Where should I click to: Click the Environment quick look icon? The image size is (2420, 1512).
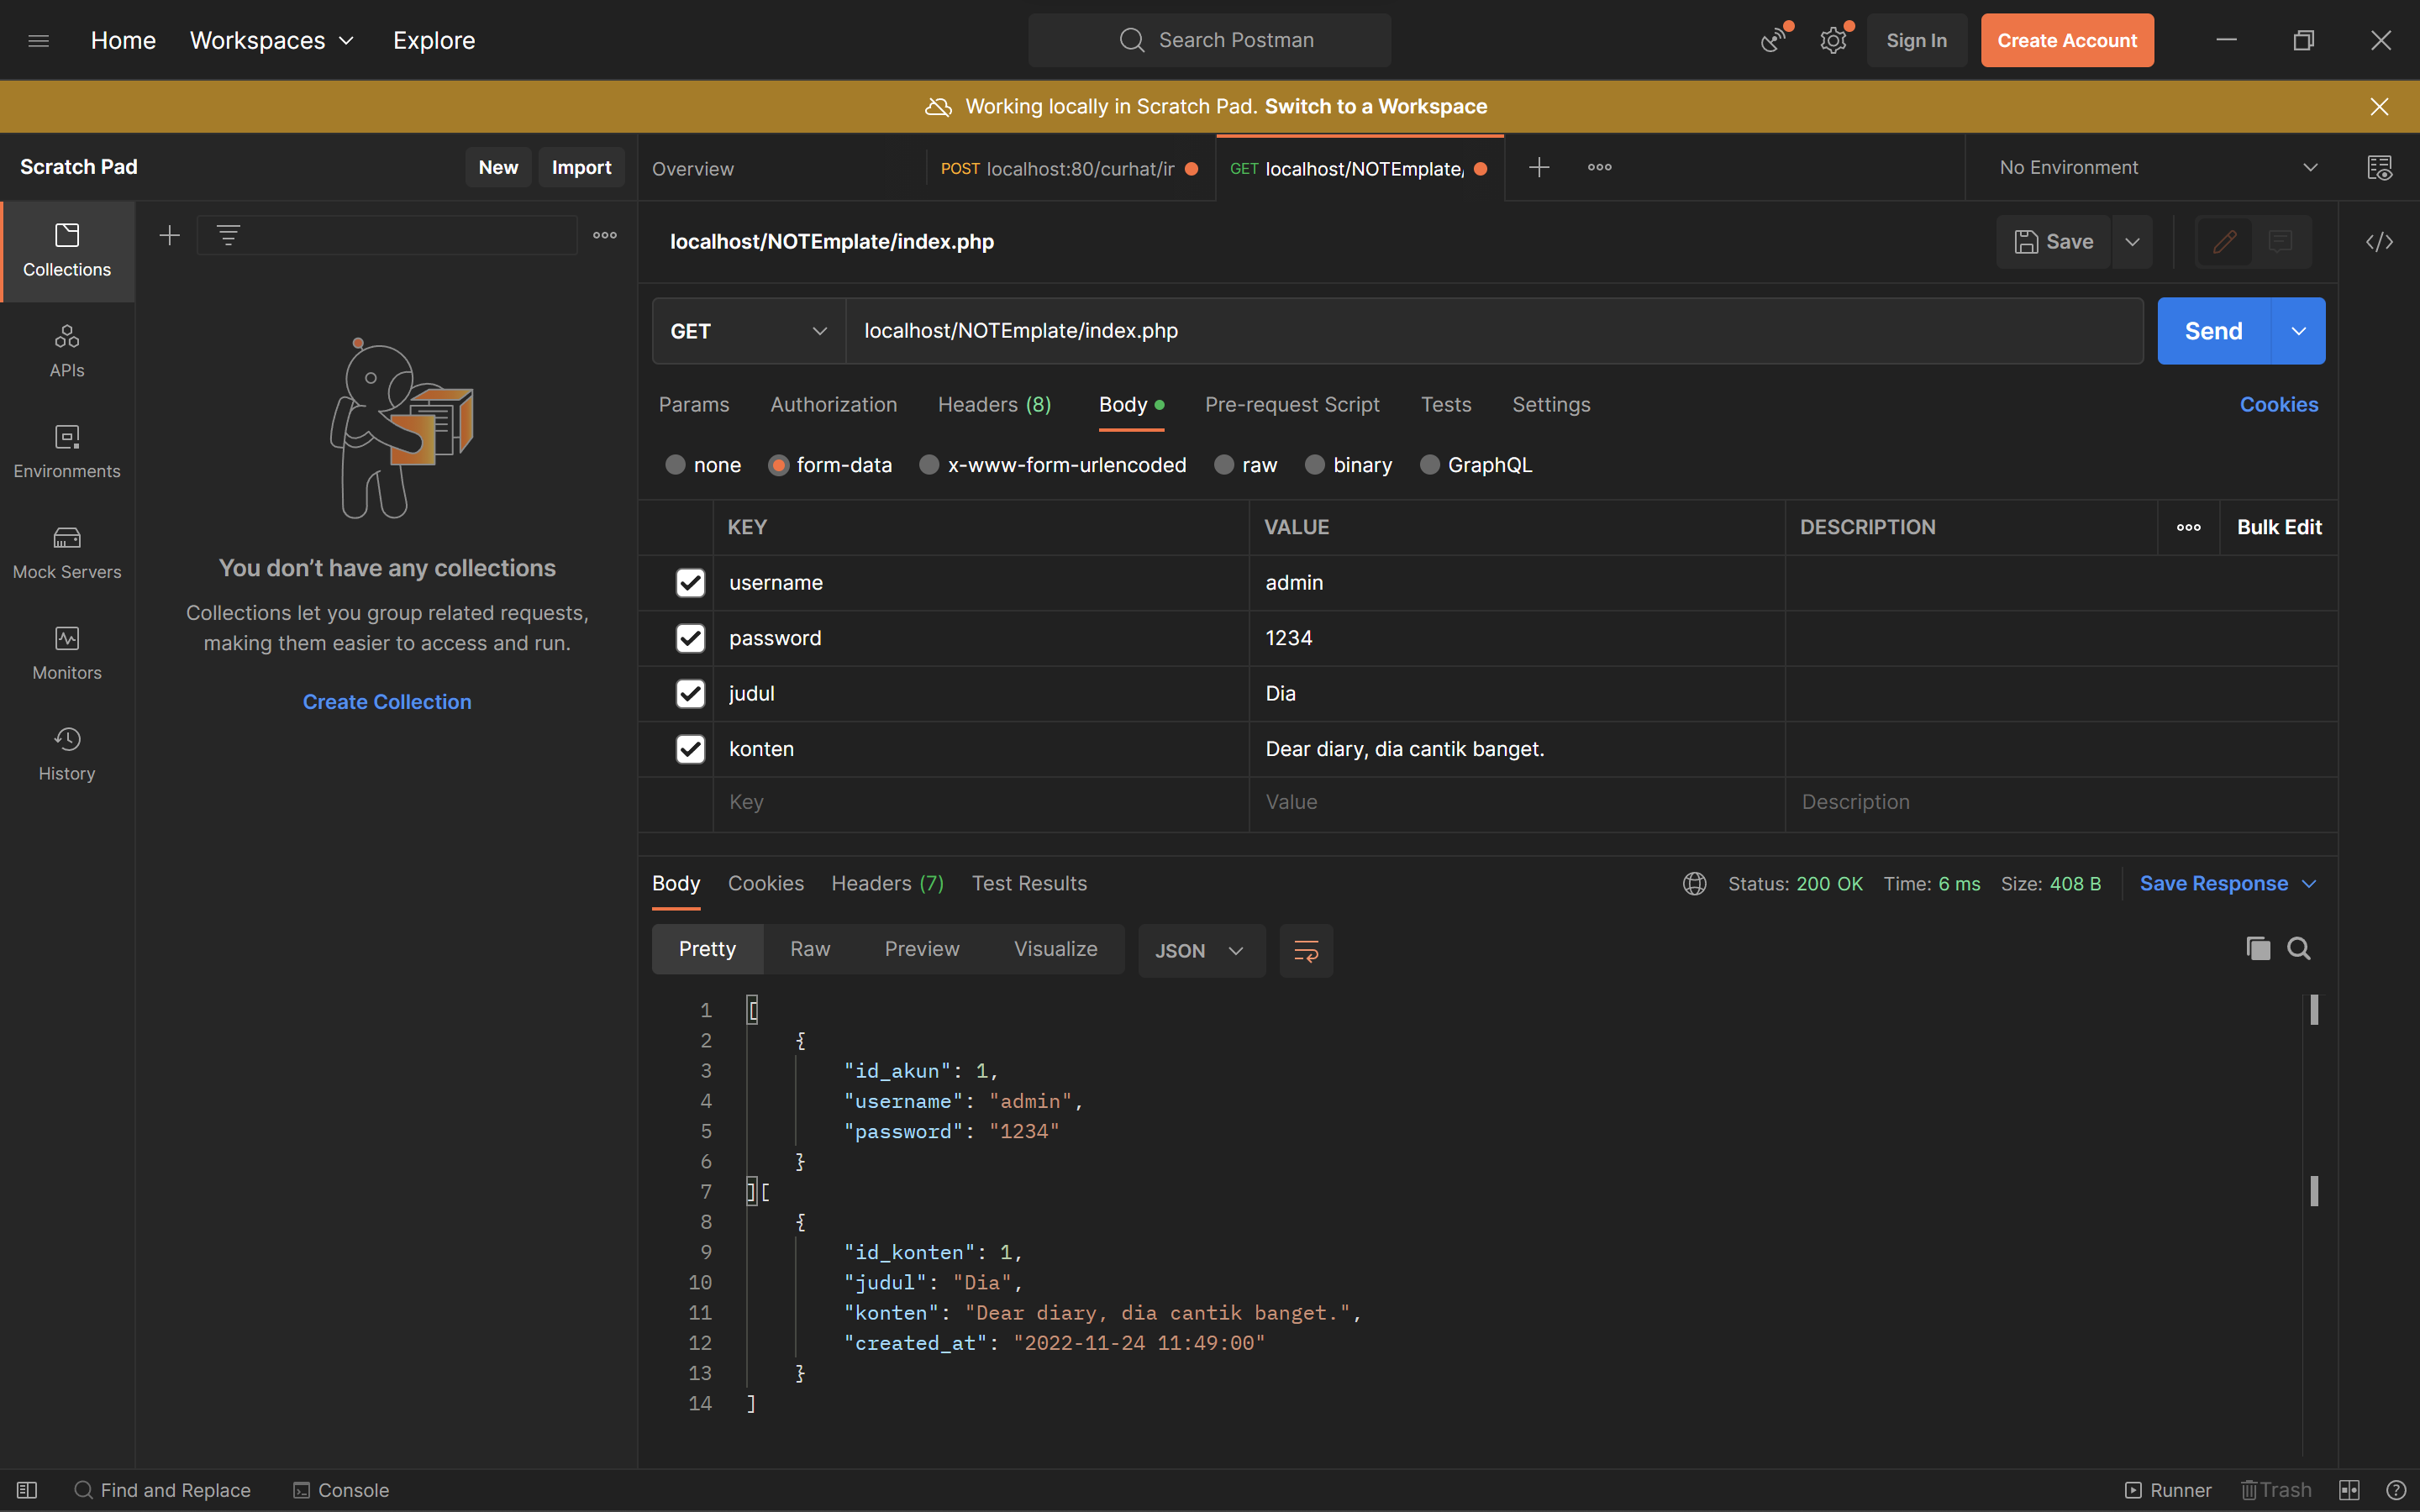pyautogui.click(x=2379, y=168)
